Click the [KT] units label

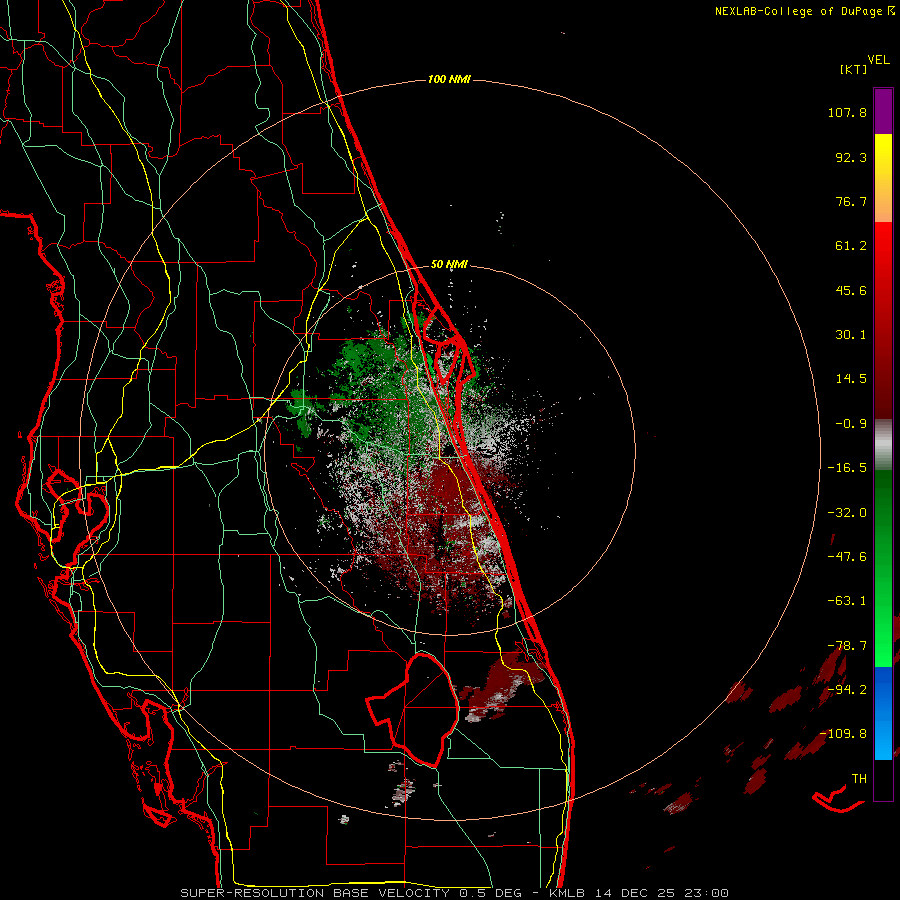point(854,69)
